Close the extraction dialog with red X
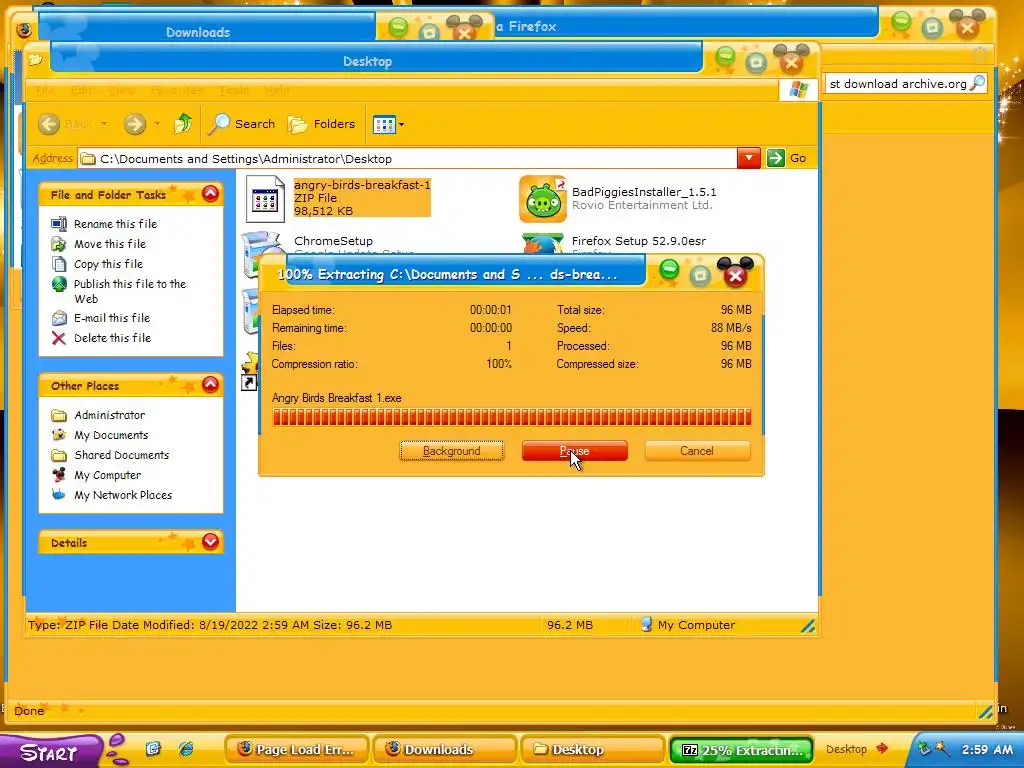This screenshot has width=1024, height=768. coord(735,275)
